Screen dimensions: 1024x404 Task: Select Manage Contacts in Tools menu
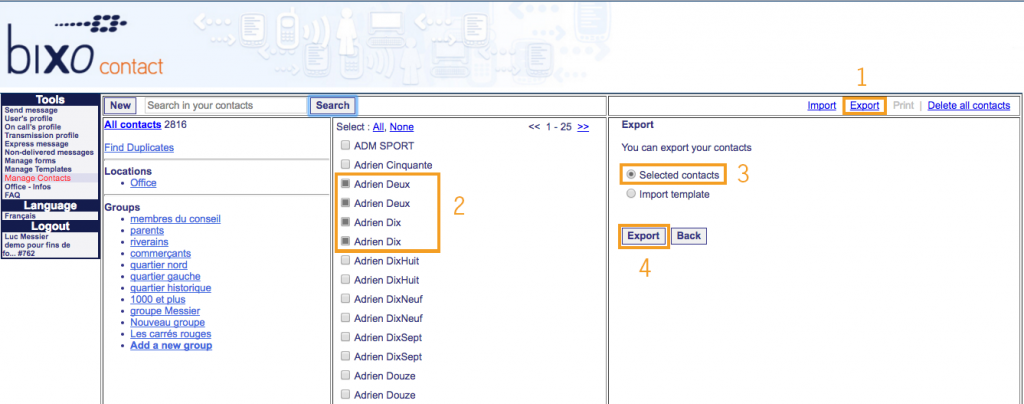tap(37, 178)
